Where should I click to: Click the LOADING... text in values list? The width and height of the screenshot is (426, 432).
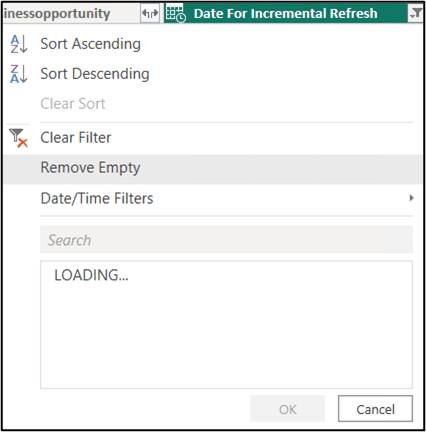click(x=91, y=275)
